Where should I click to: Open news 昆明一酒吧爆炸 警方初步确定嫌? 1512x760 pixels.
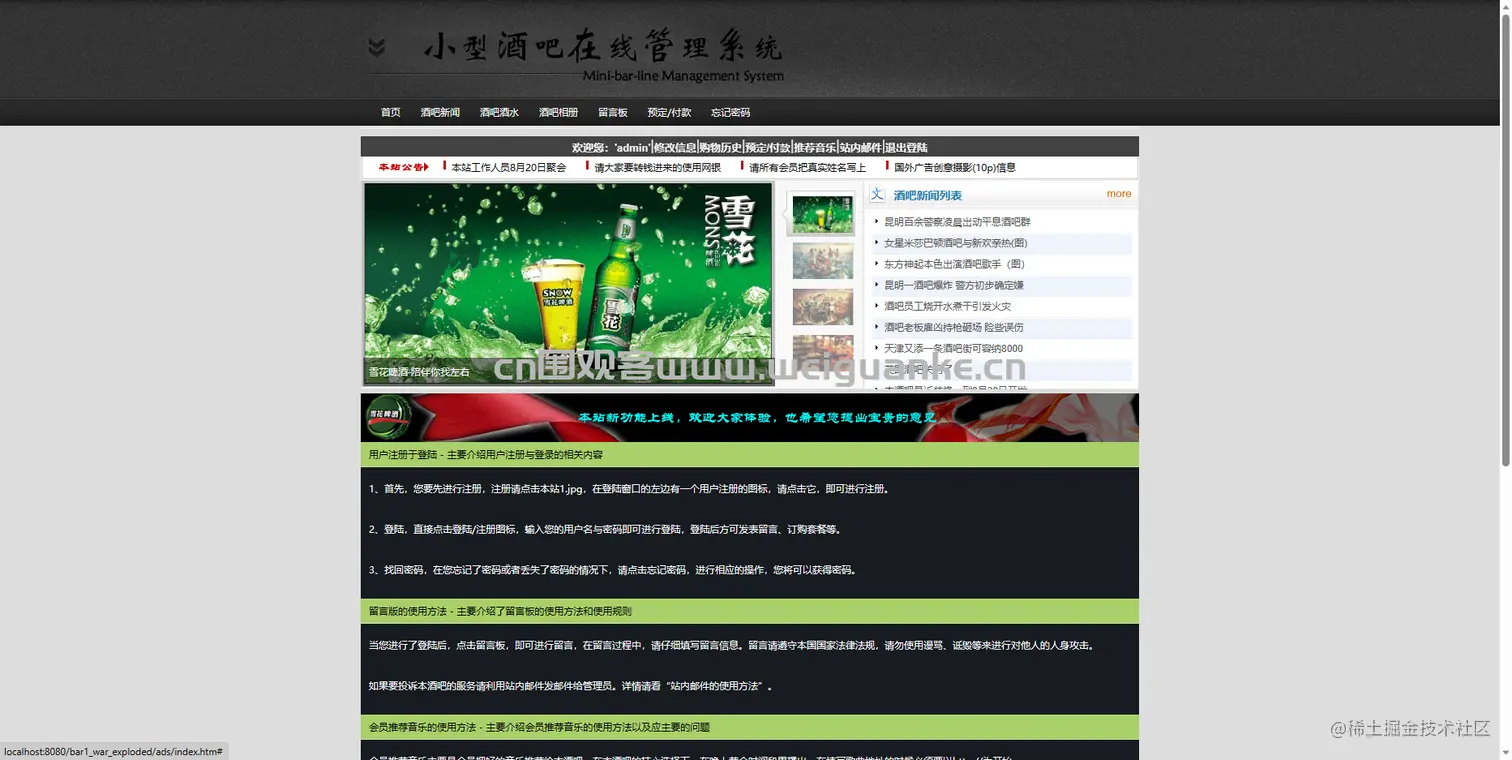click(954, 285)
